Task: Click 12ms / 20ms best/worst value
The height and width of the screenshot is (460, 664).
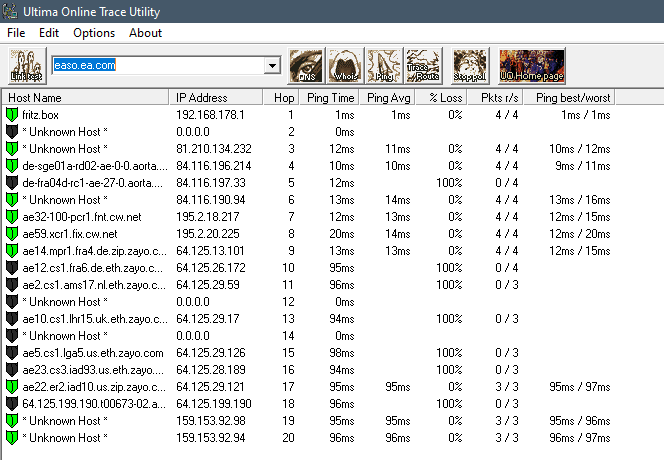Action: coord(580,234)
